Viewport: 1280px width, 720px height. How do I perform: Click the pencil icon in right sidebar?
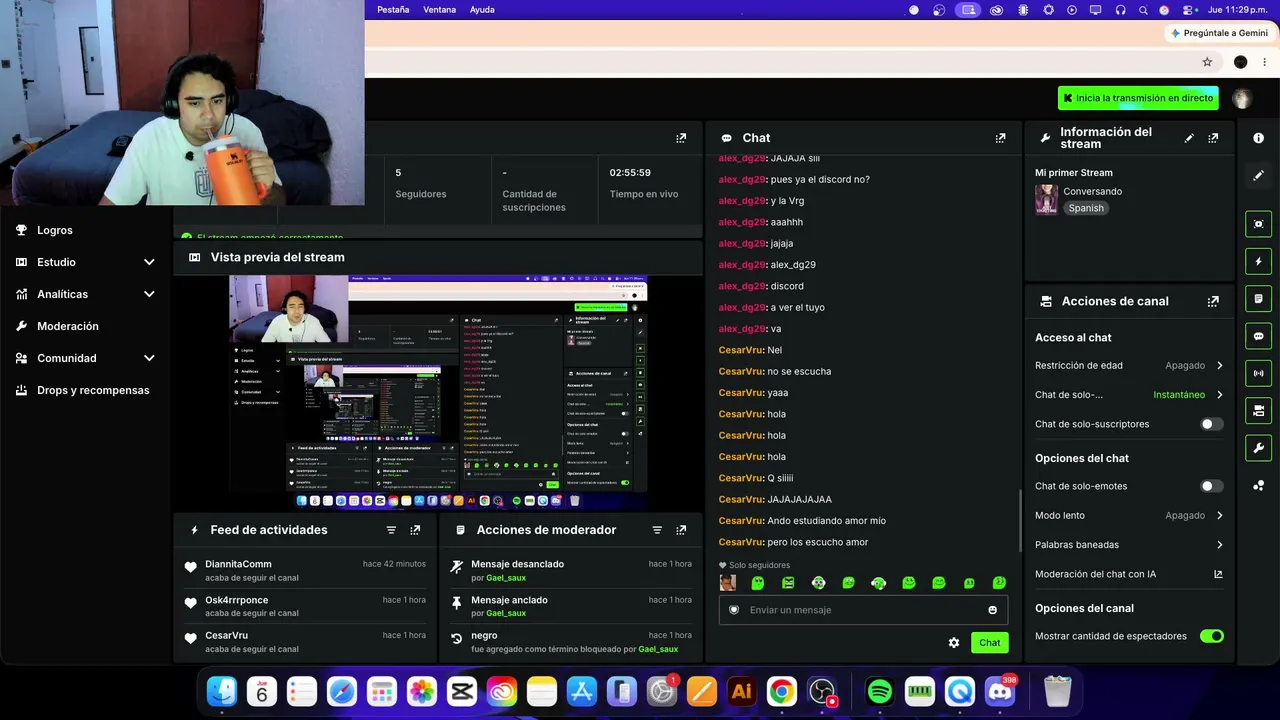pyautogui.click(x=1259, y=175)
